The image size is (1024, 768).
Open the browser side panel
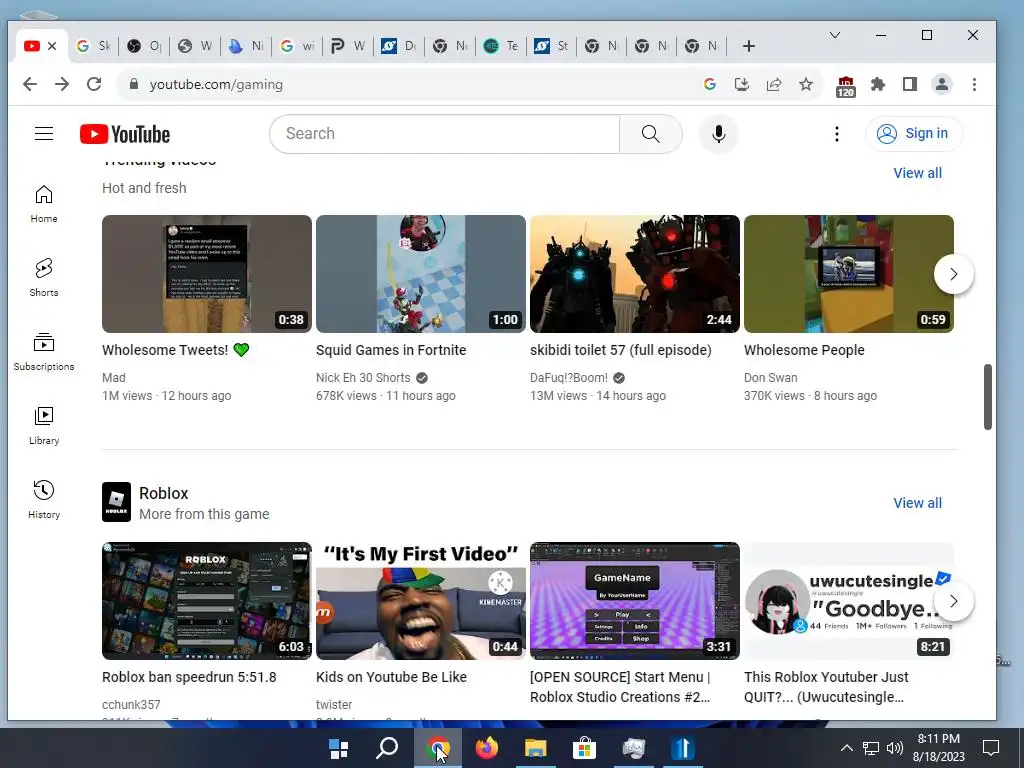910,84
